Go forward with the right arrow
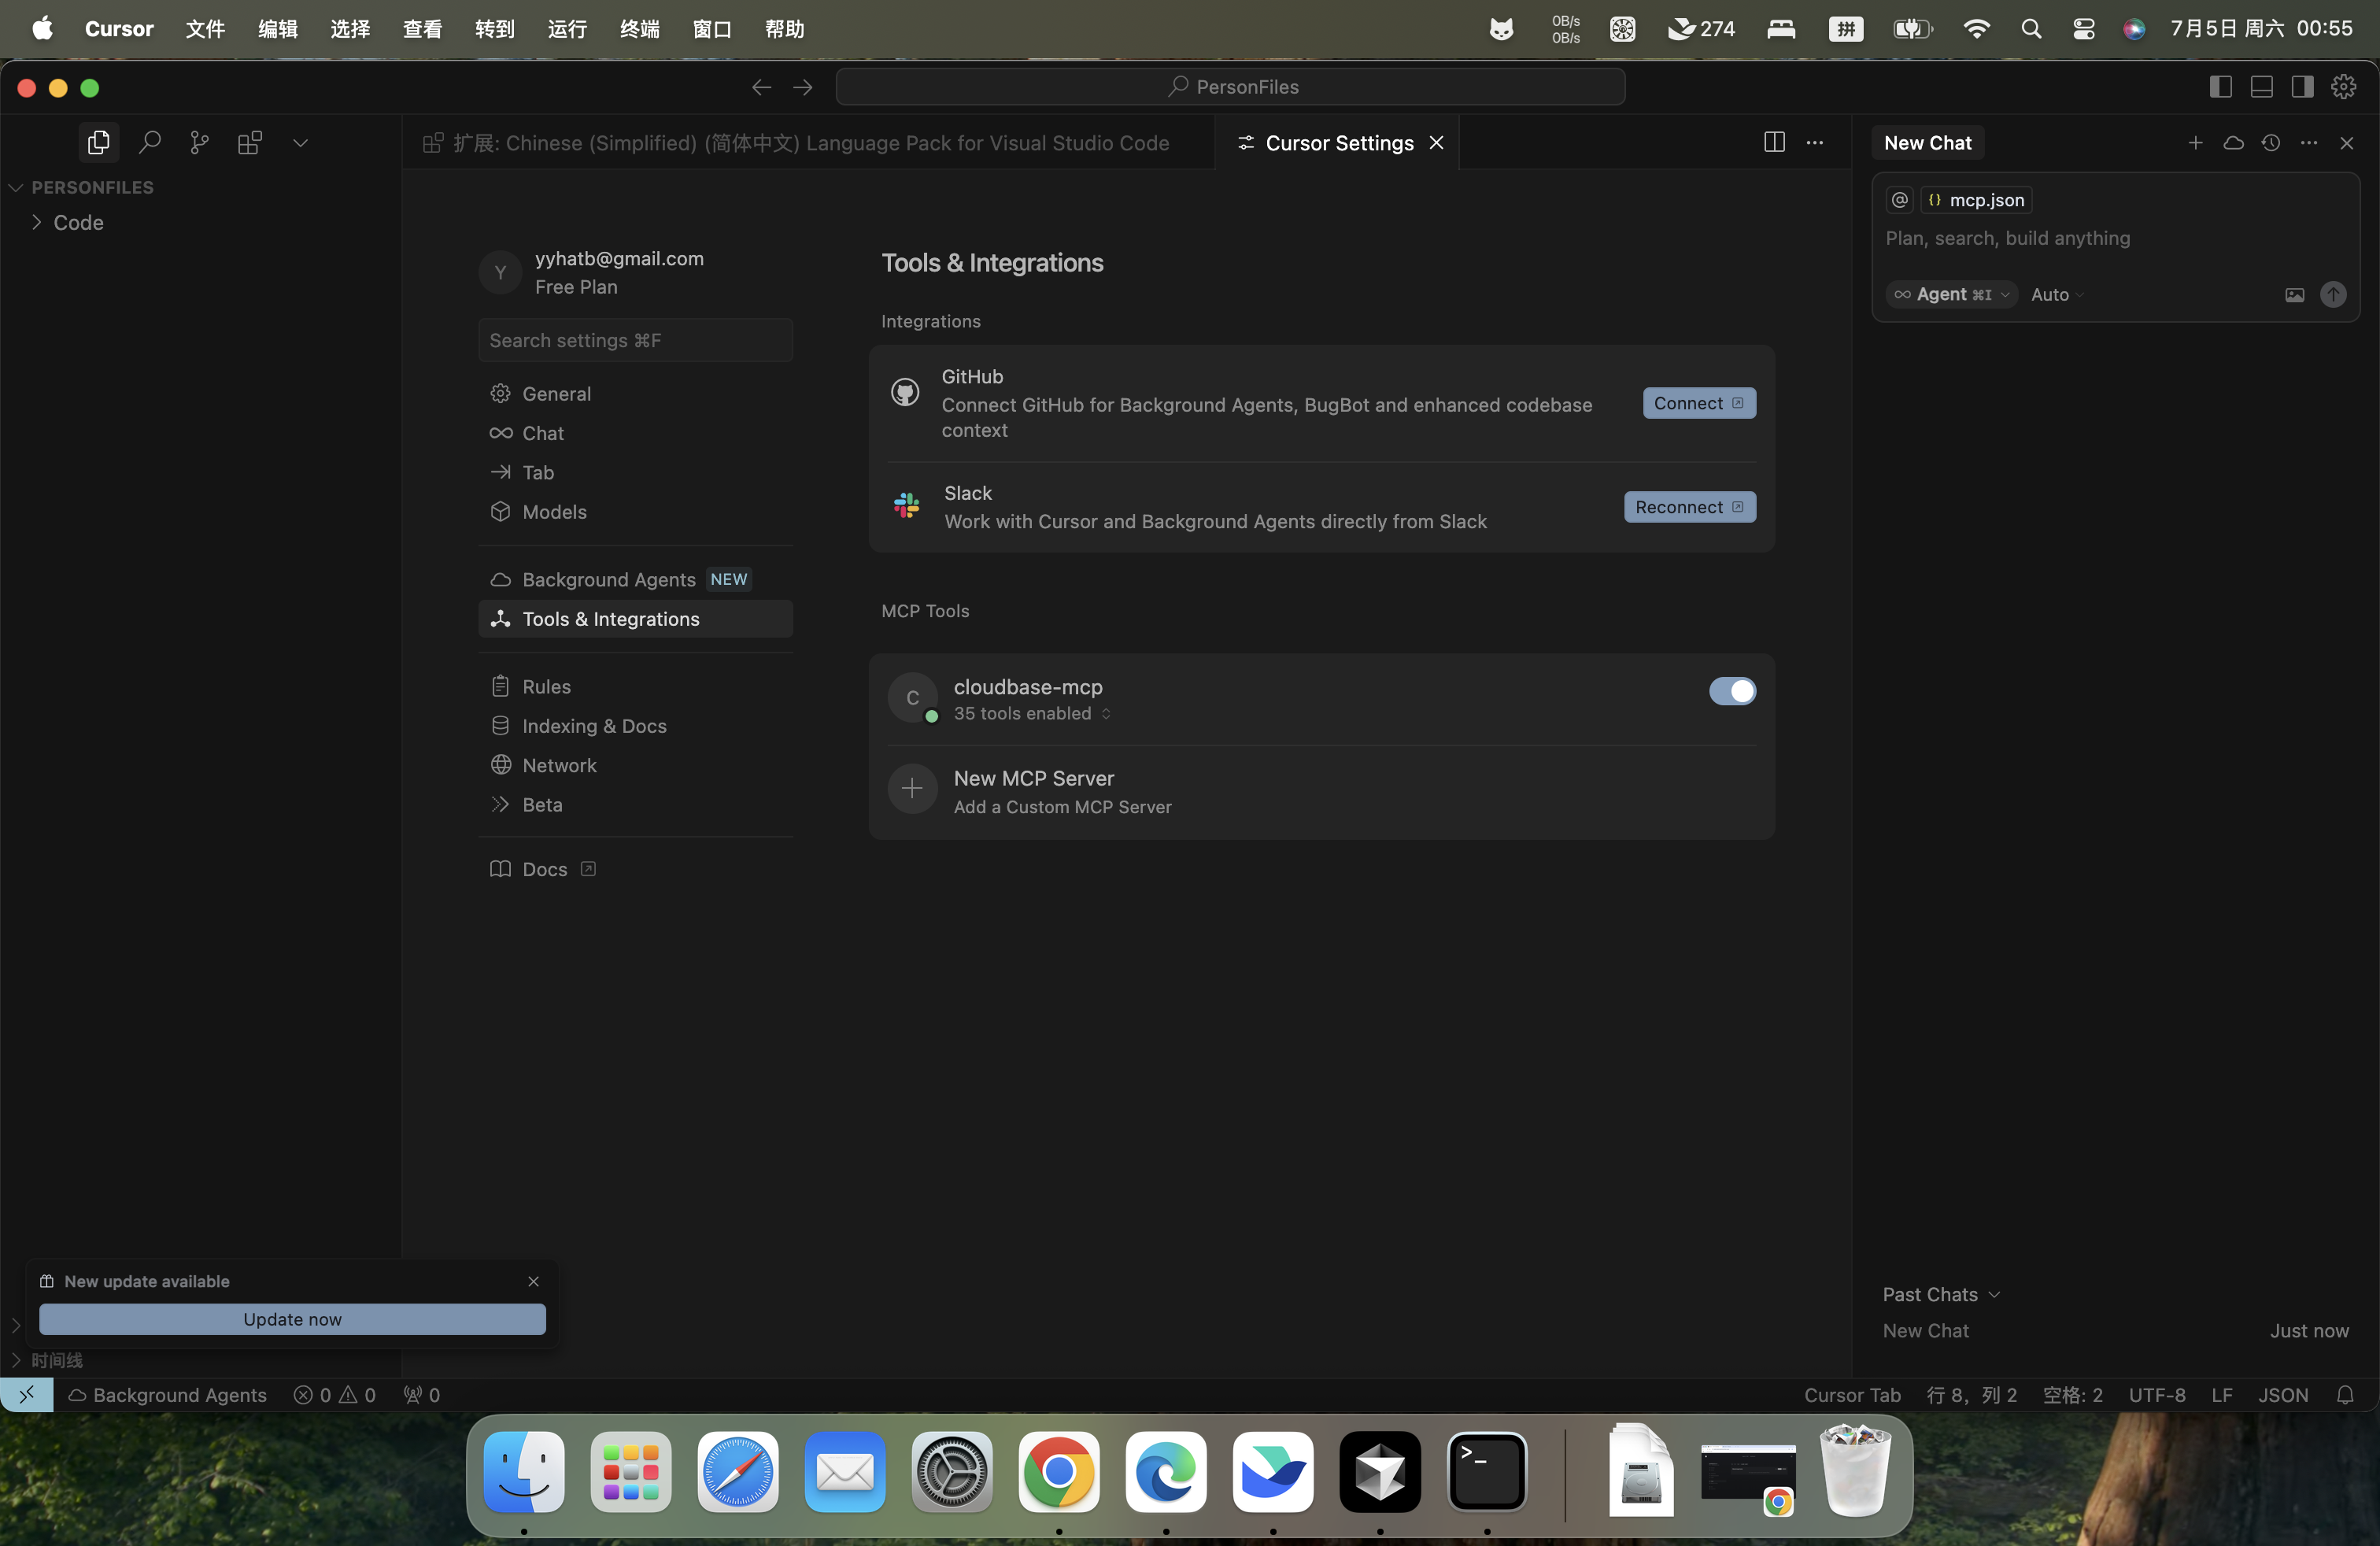Viewport: 2380px width, 1546px height. coord(803,87)
